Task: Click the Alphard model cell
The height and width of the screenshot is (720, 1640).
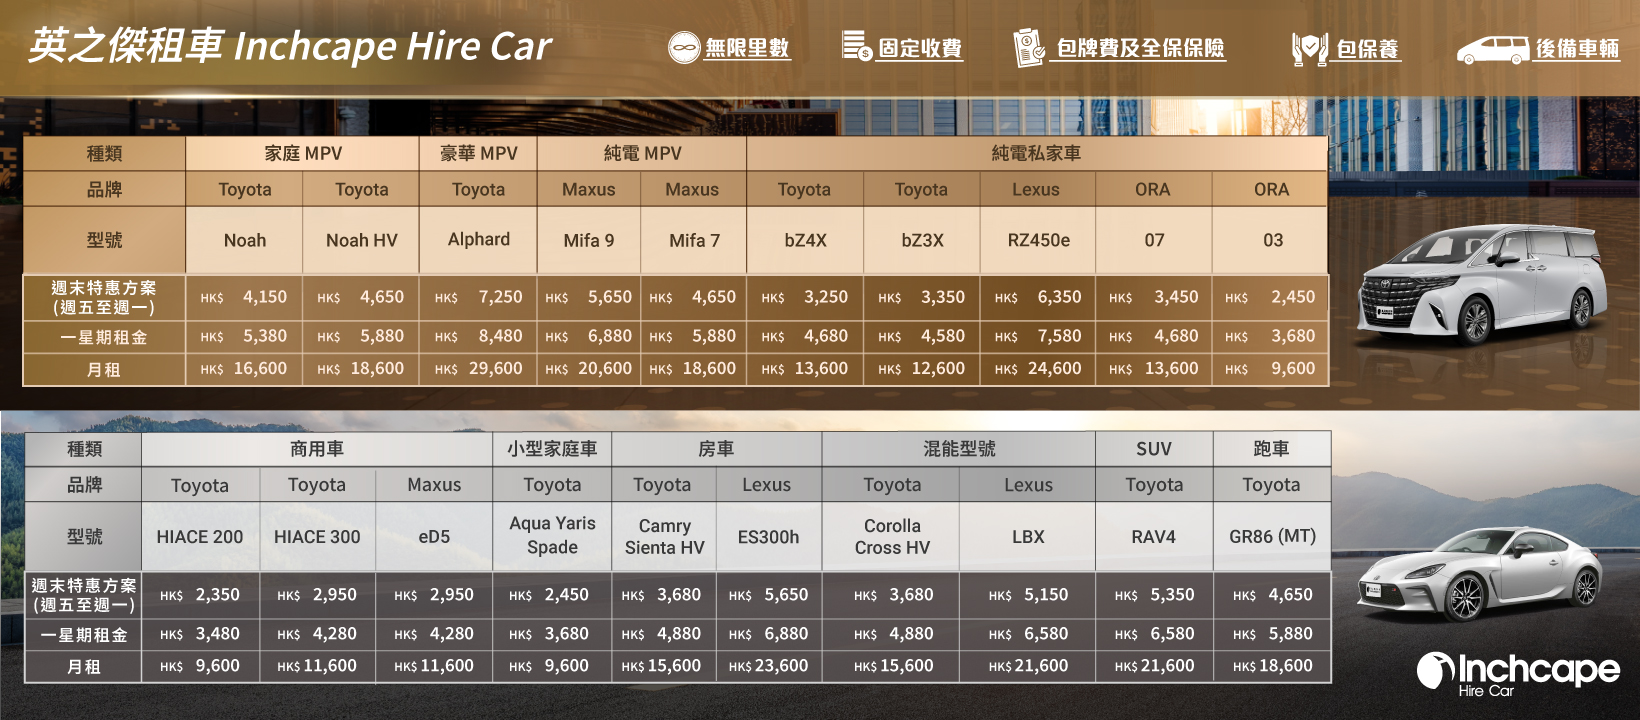Action: tap(479, 240)
